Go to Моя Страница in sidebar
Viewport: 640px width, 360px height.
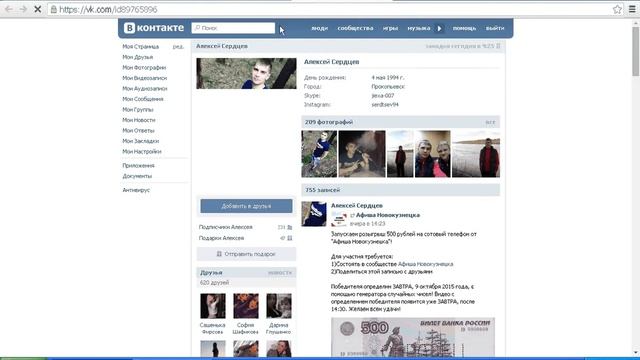tap(140, 47)
